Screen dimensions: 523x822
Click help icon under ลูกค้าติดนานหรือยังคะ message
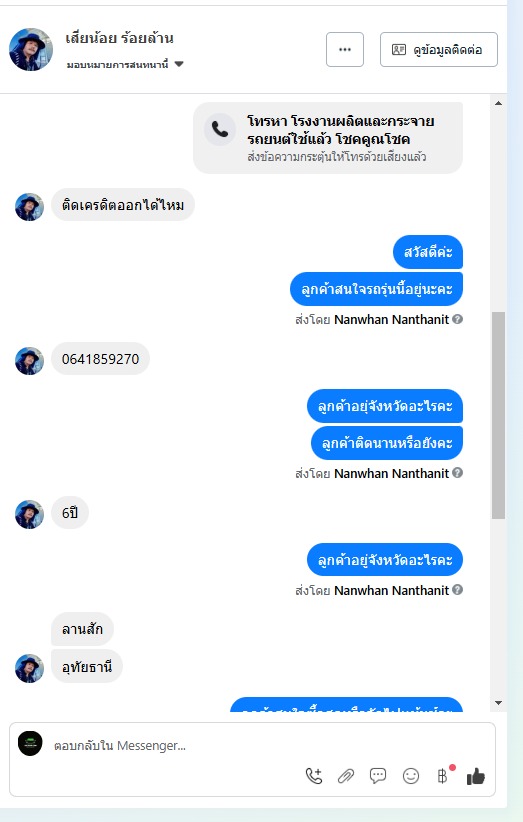(x=457, y=473)
